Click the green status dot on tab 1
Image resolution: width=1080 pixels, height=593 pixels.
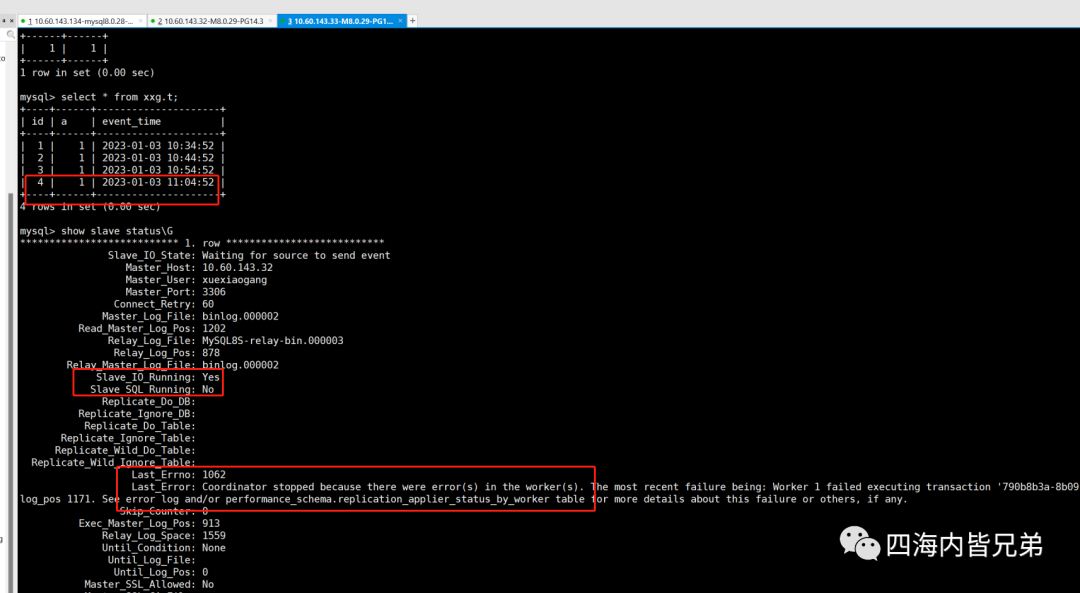click(x=23, y=21)
